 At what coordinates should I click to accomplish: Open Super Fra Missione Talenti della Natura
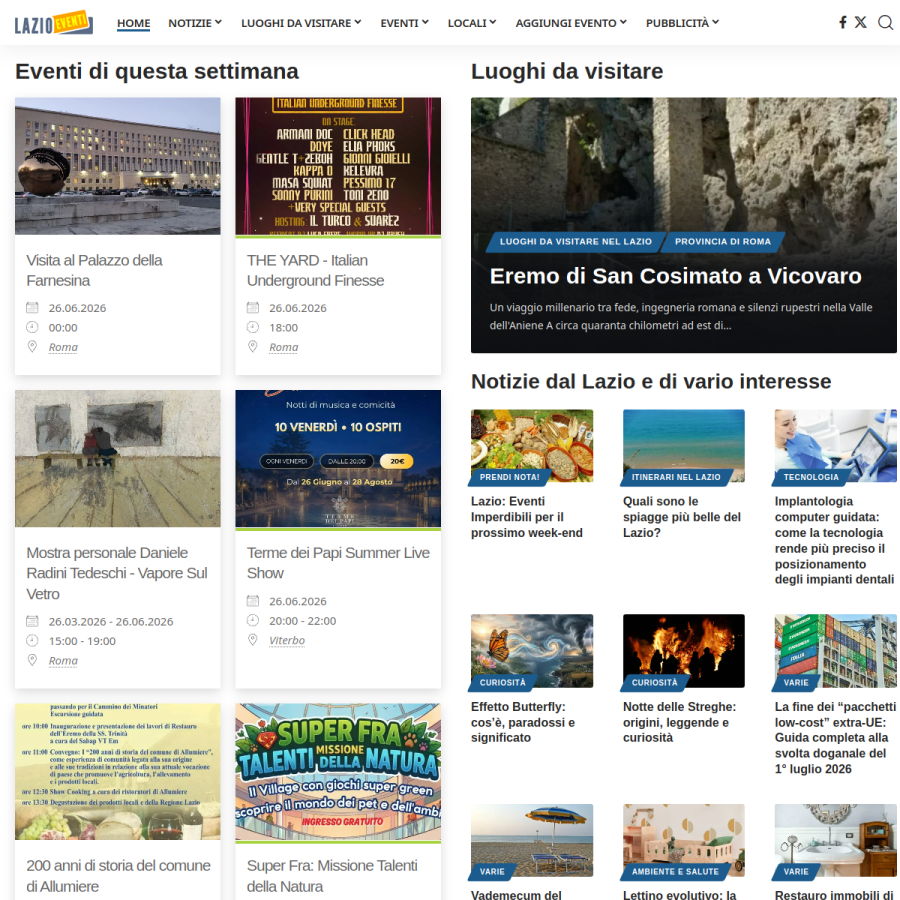(332, 875)
